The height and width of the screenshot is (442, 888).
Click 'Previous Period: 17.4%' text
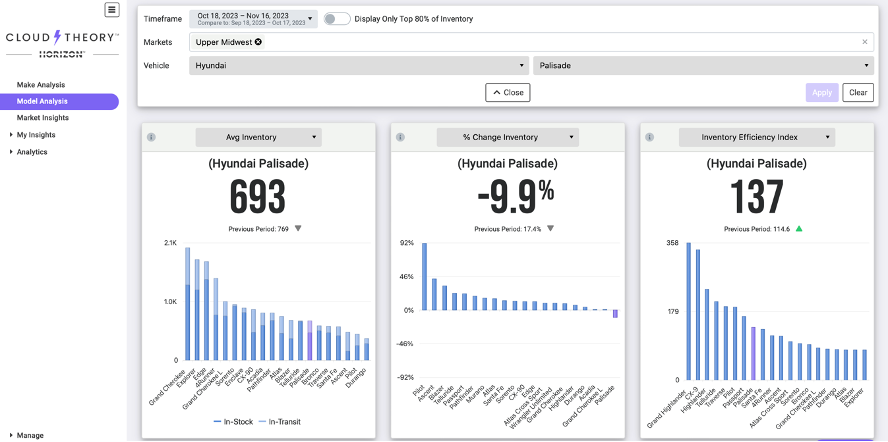[508, 229]
